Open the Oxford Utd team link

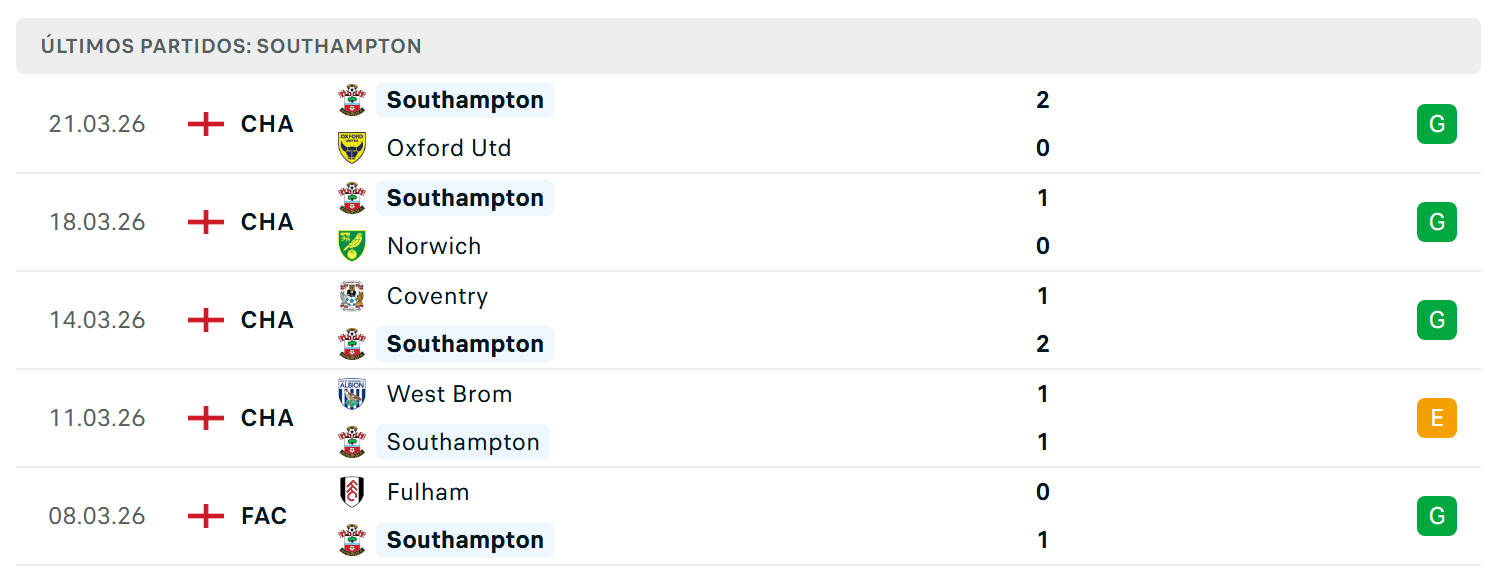pos(449,148)
